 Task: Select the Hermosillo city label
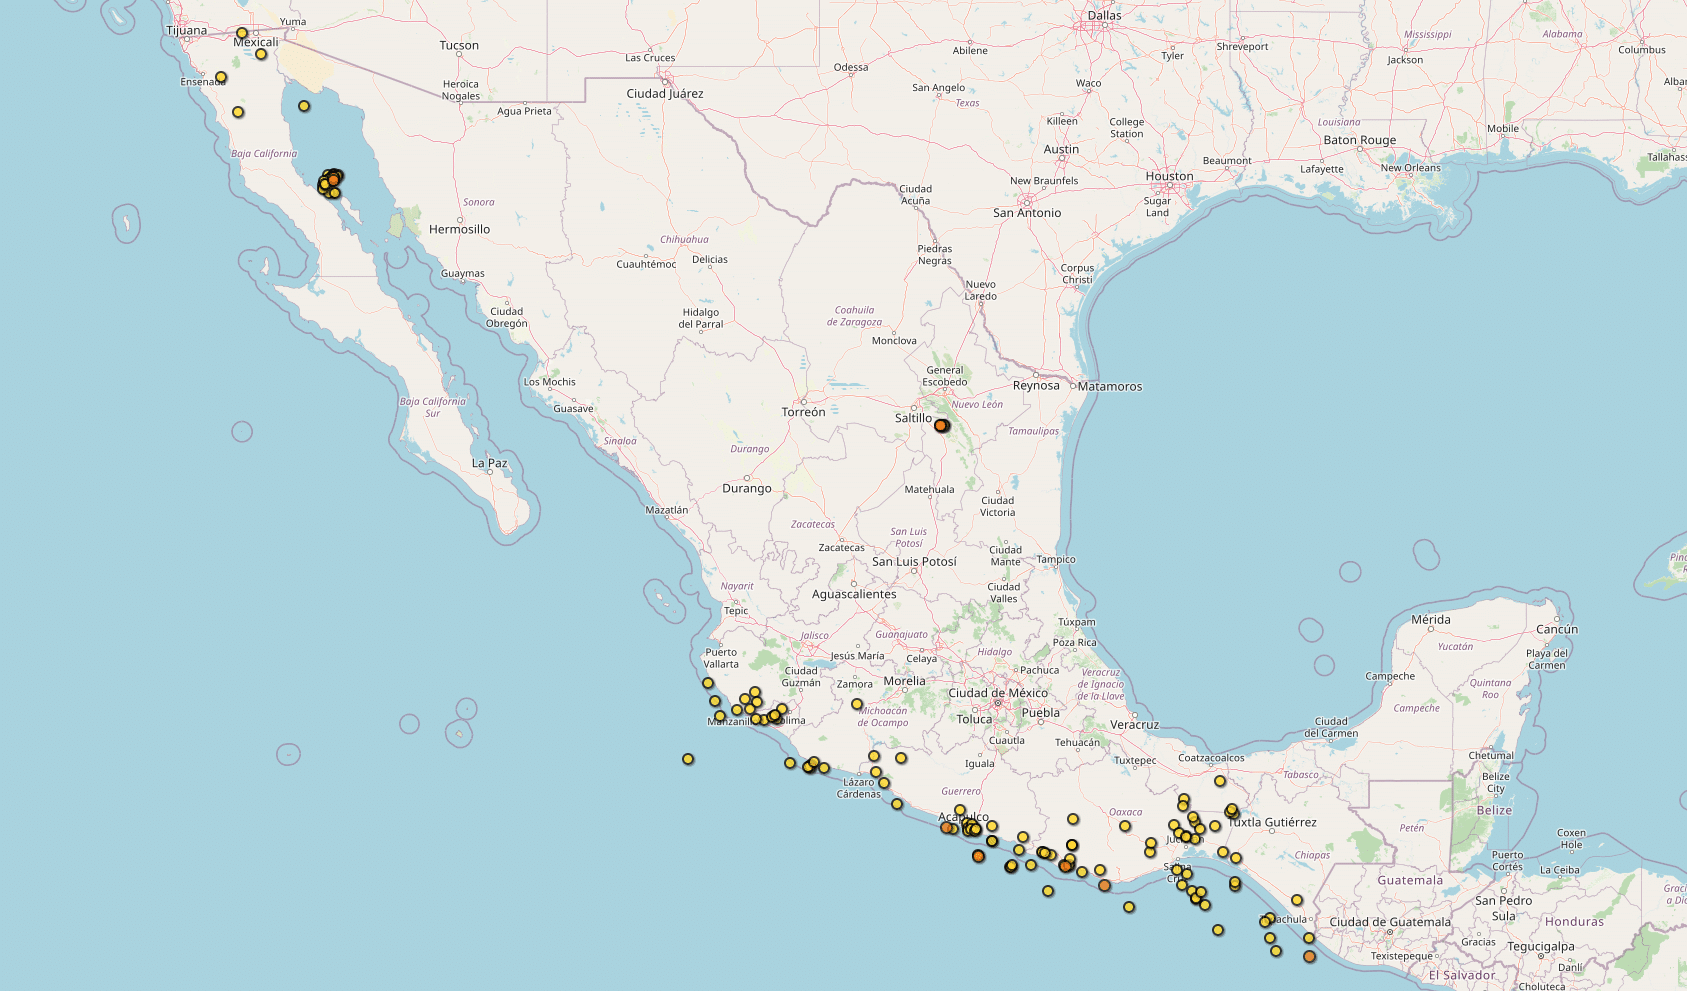point(460,229)
